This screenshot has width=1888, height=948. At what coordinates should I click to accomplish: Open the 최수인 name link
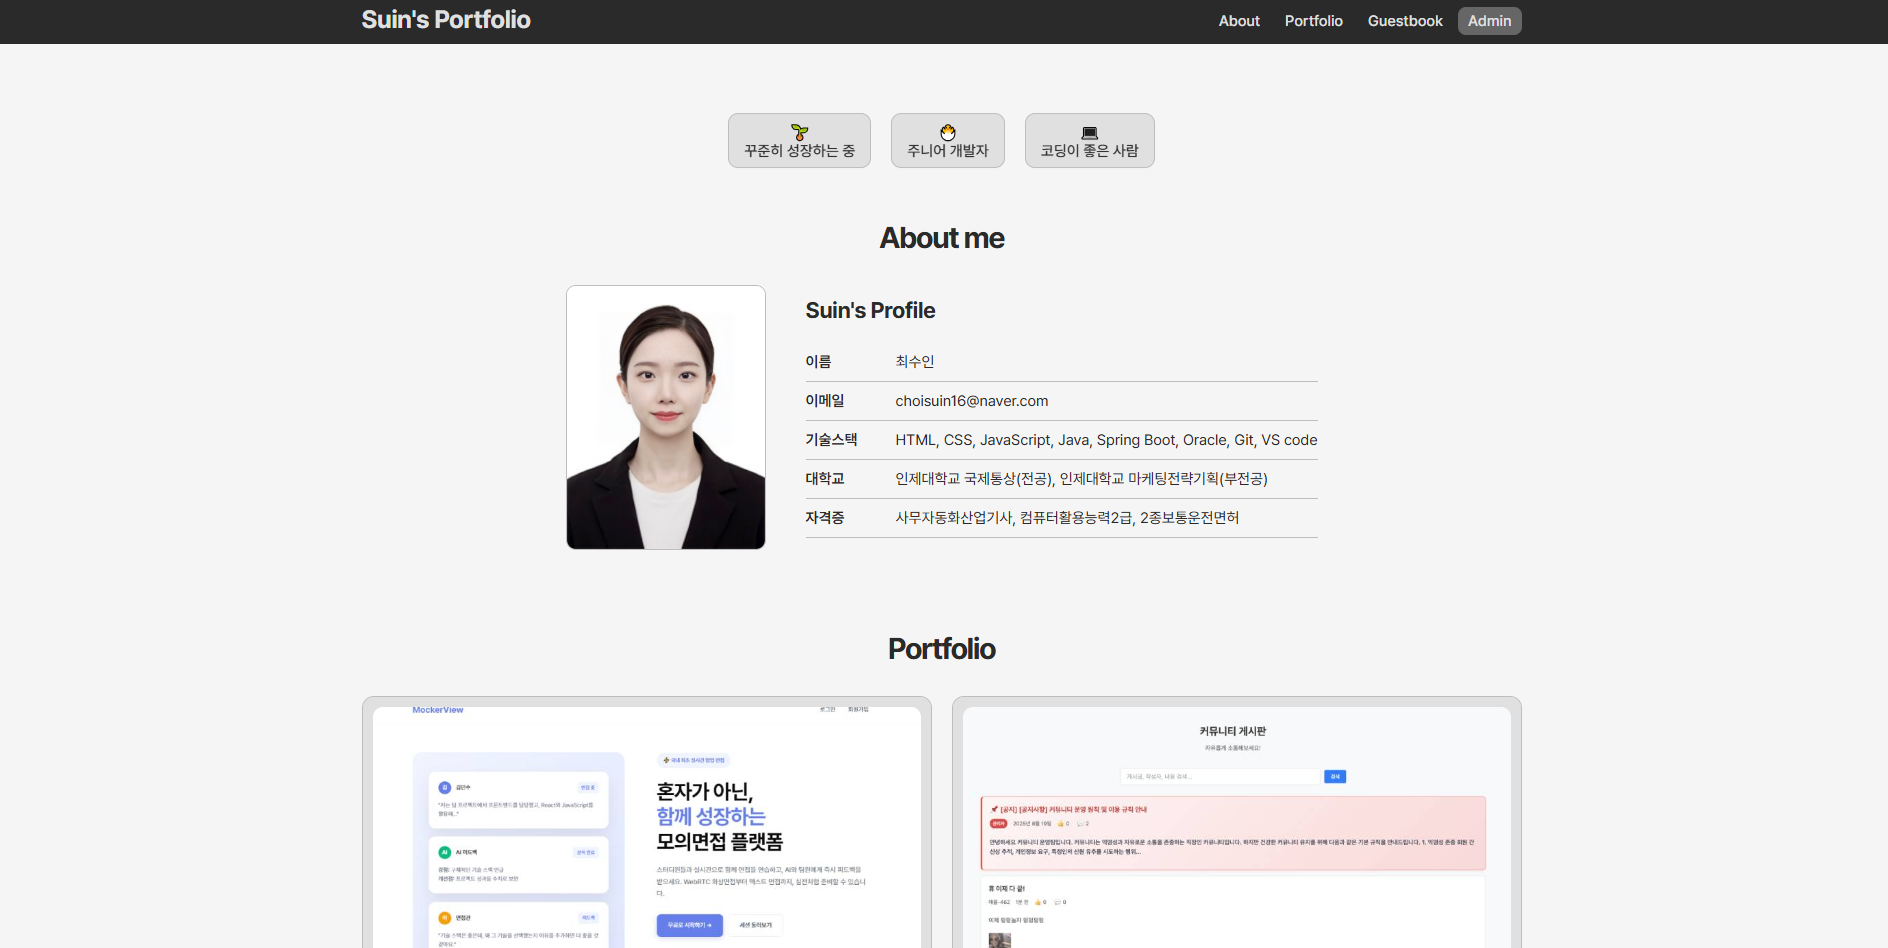914,361
